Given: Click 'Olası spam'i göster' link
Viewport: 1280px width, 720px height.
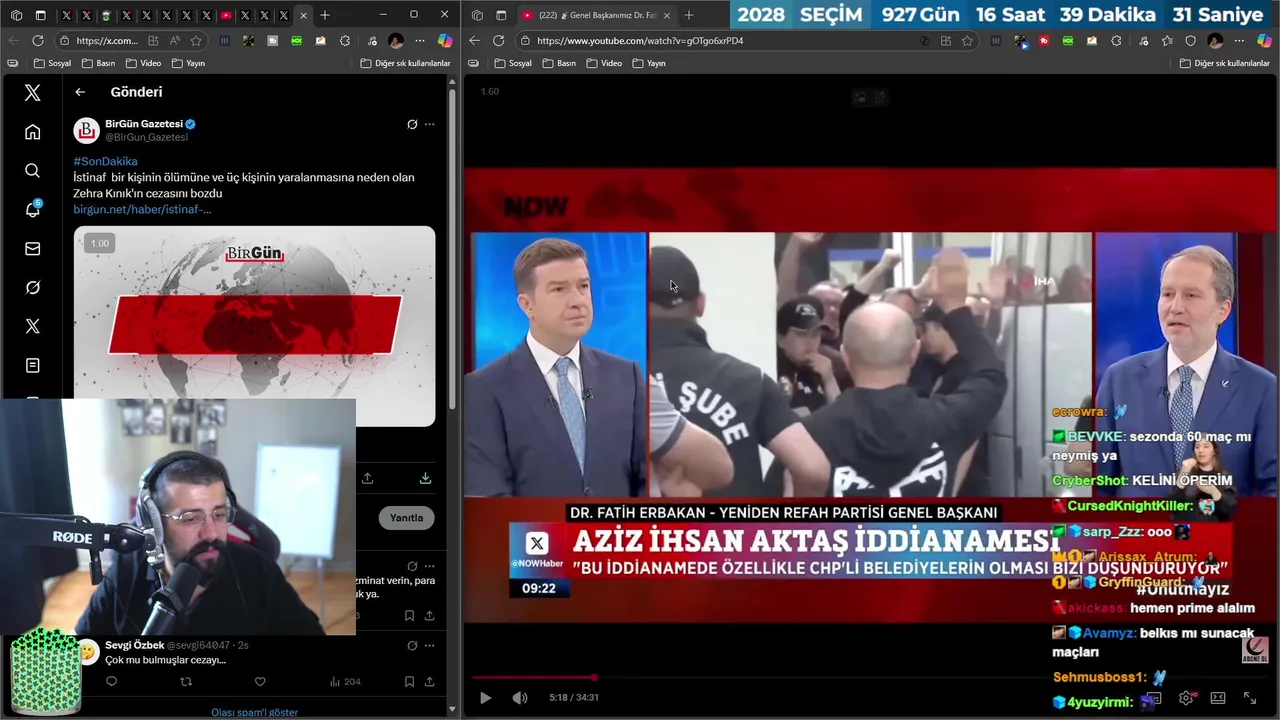Looking at the screenshot, I should click(254, 712).
